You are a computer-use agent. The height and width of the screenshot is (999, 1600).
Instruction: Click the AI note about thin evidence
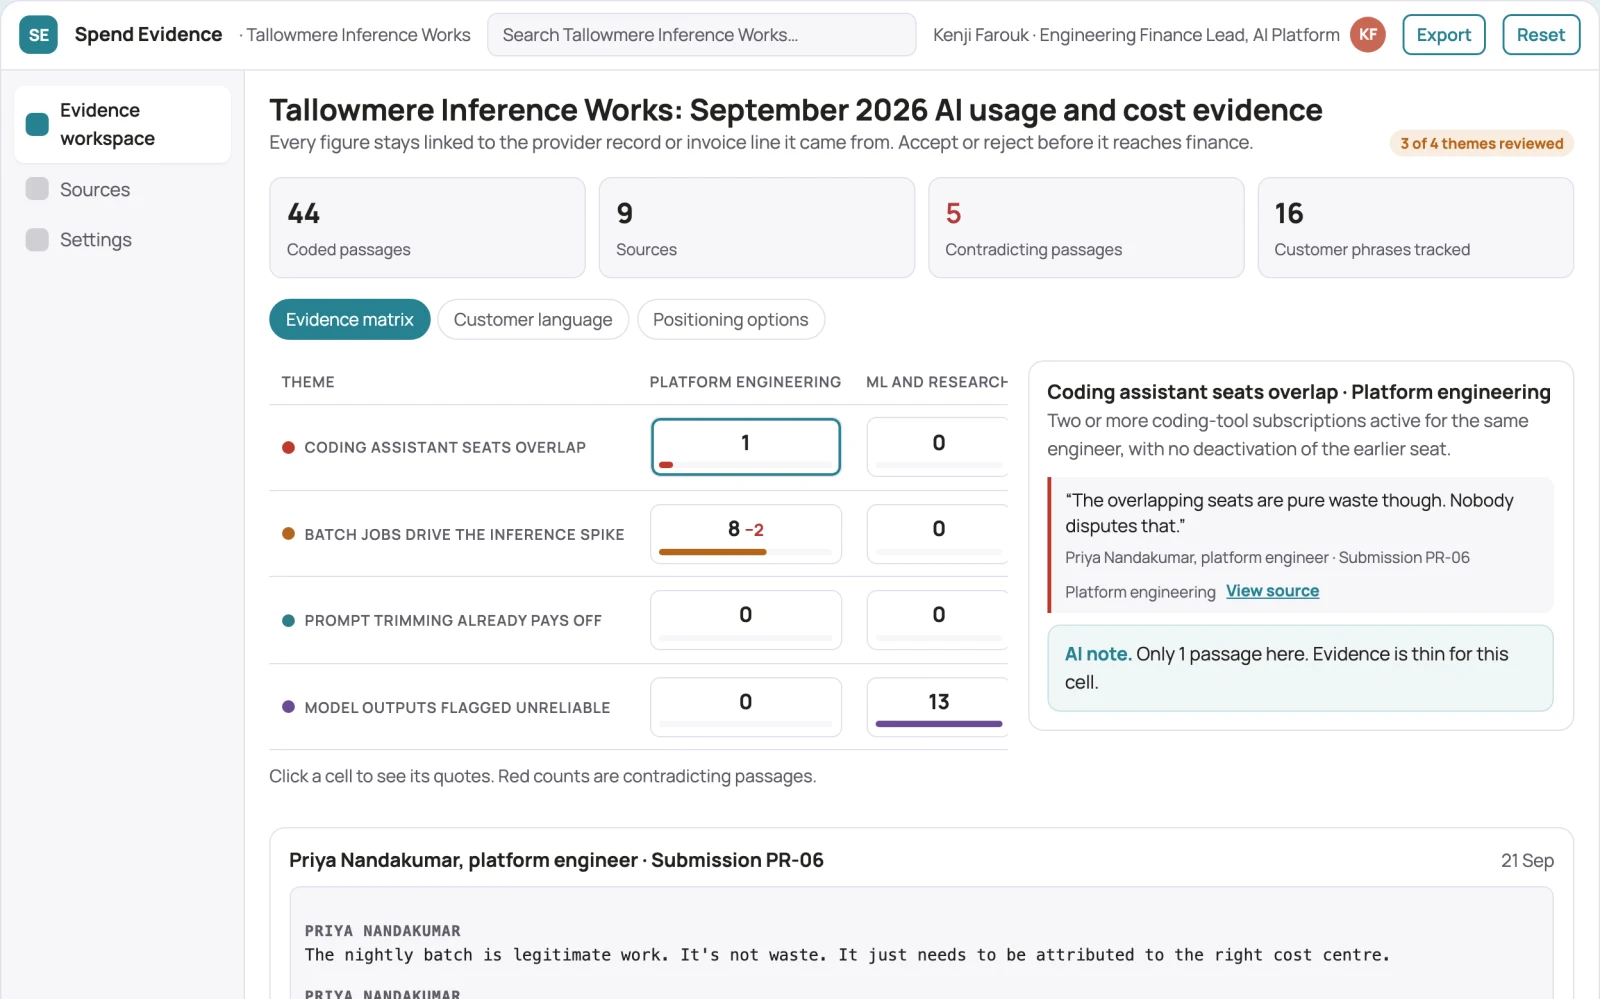[x=1300, y=668]
